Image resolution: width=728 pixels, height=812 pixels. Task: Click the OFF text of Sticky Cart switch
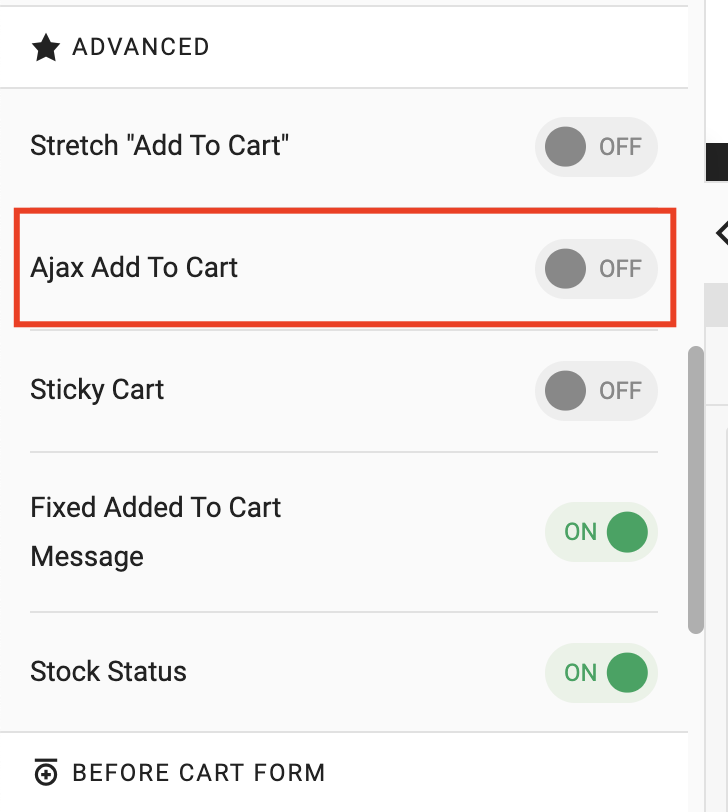(620, 391)
